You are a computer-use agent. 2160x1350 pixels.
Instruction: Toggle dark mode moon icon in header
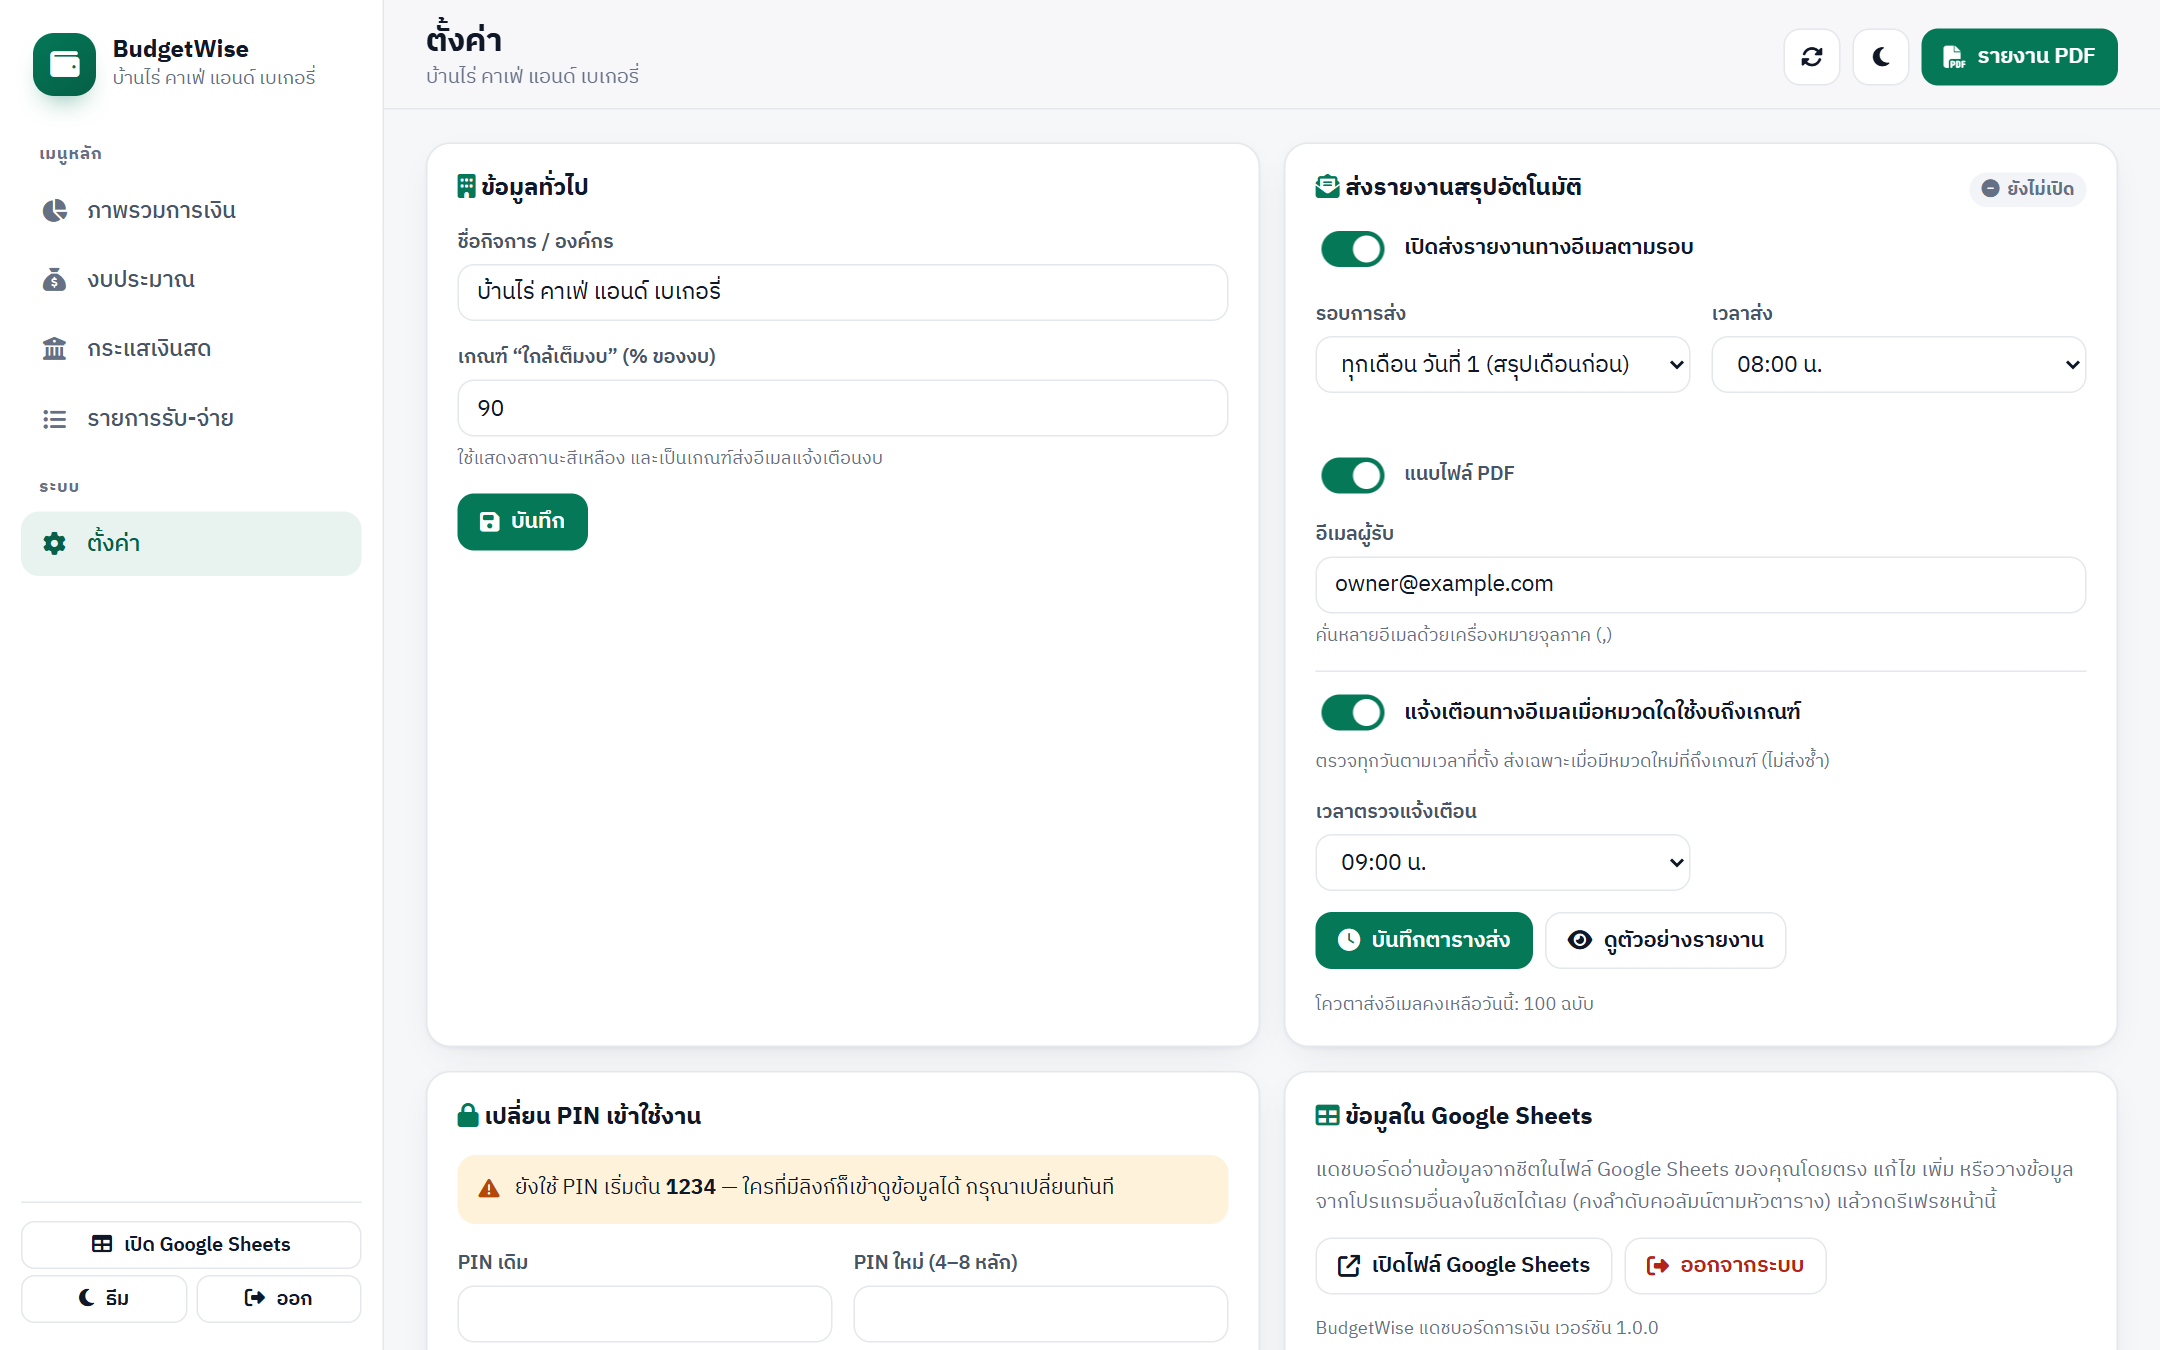point(1881,57)
